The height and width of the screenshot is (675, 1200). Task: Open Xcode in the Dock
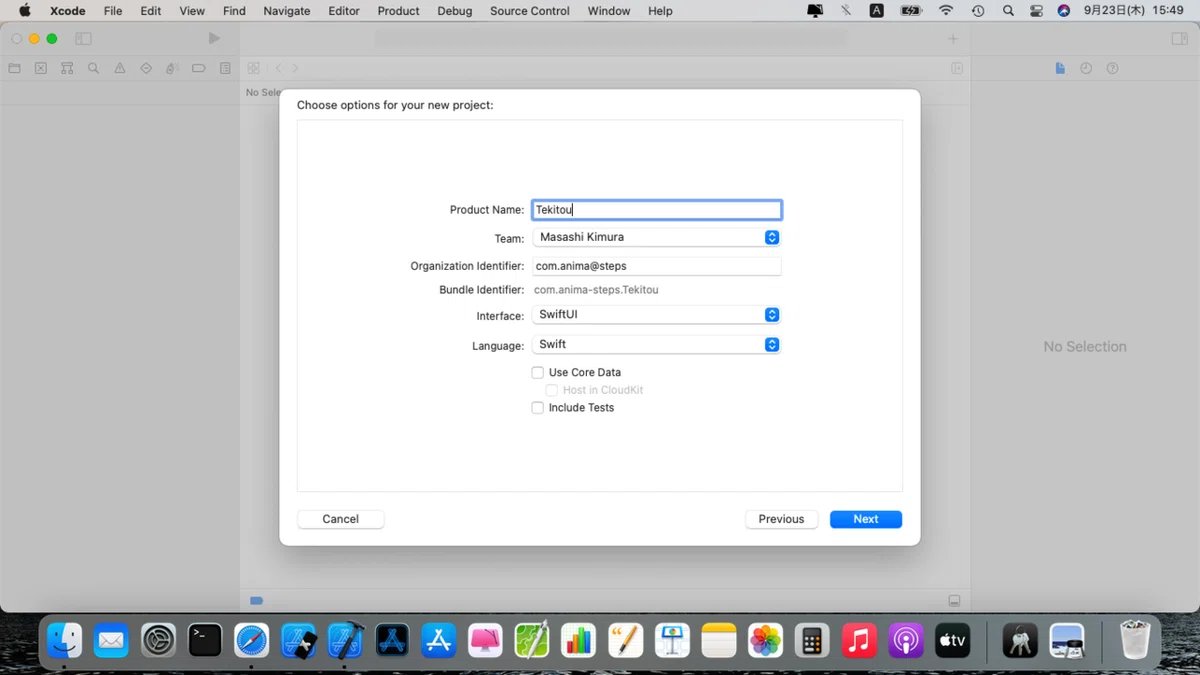(x=345, y=640)
